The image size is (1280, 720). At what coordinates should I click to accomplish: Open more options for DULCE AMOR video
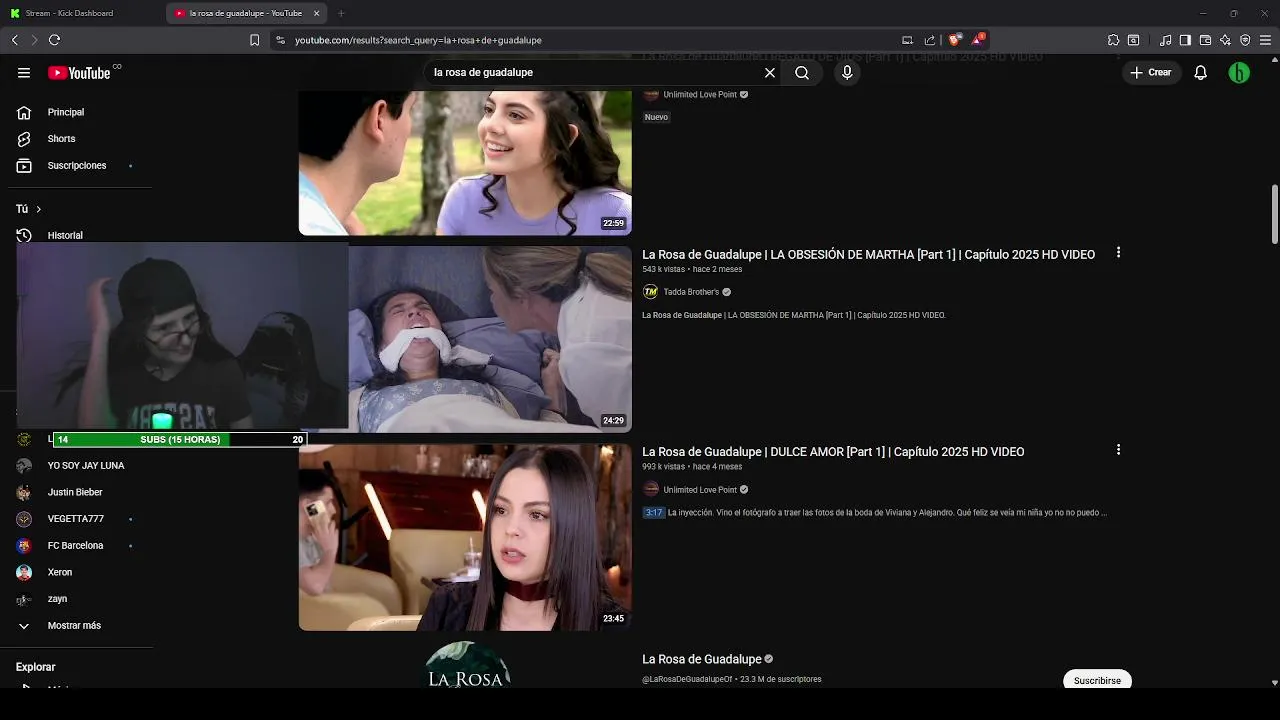point(1118,450)
